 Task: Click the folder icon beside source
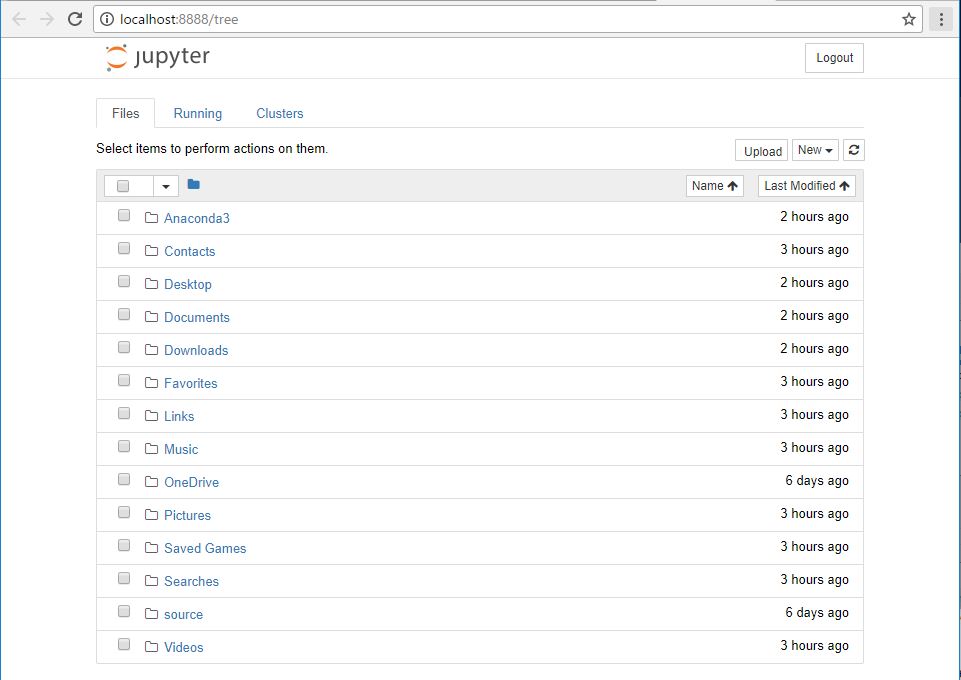tap(151, 614)
